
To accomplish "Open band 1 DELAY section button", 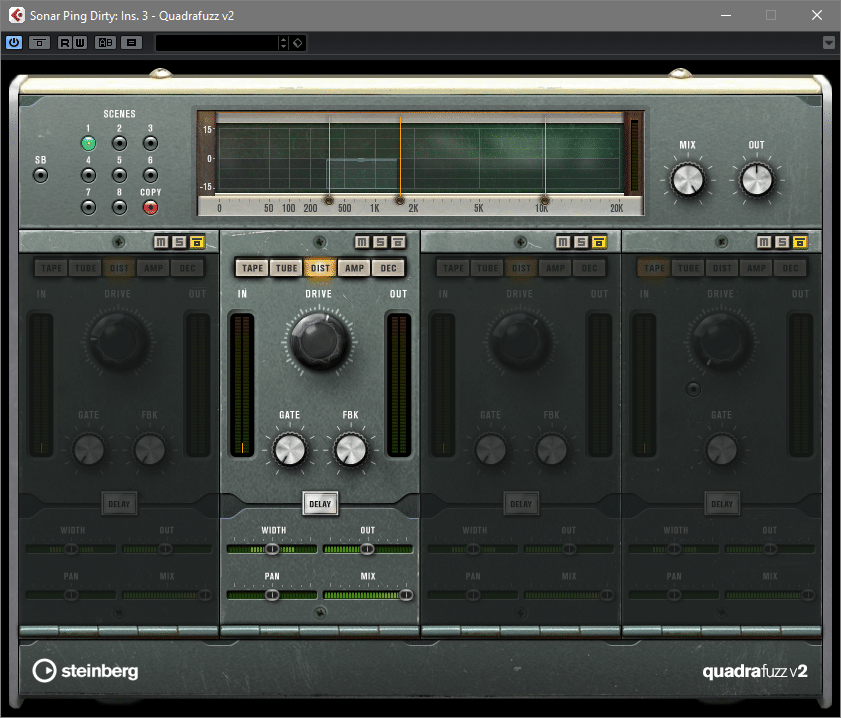I will click(119, 504).
